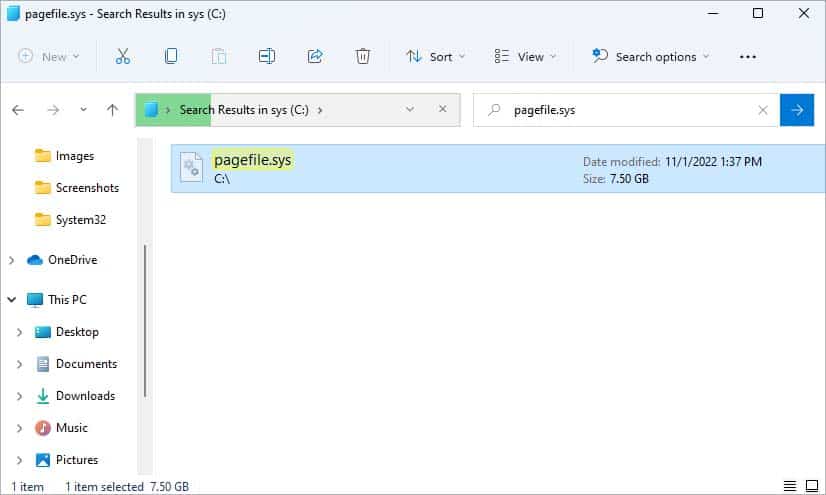This screenshot has width=826, height=495.
Task: Expand the Music tree node
Action: pos(19,428)
